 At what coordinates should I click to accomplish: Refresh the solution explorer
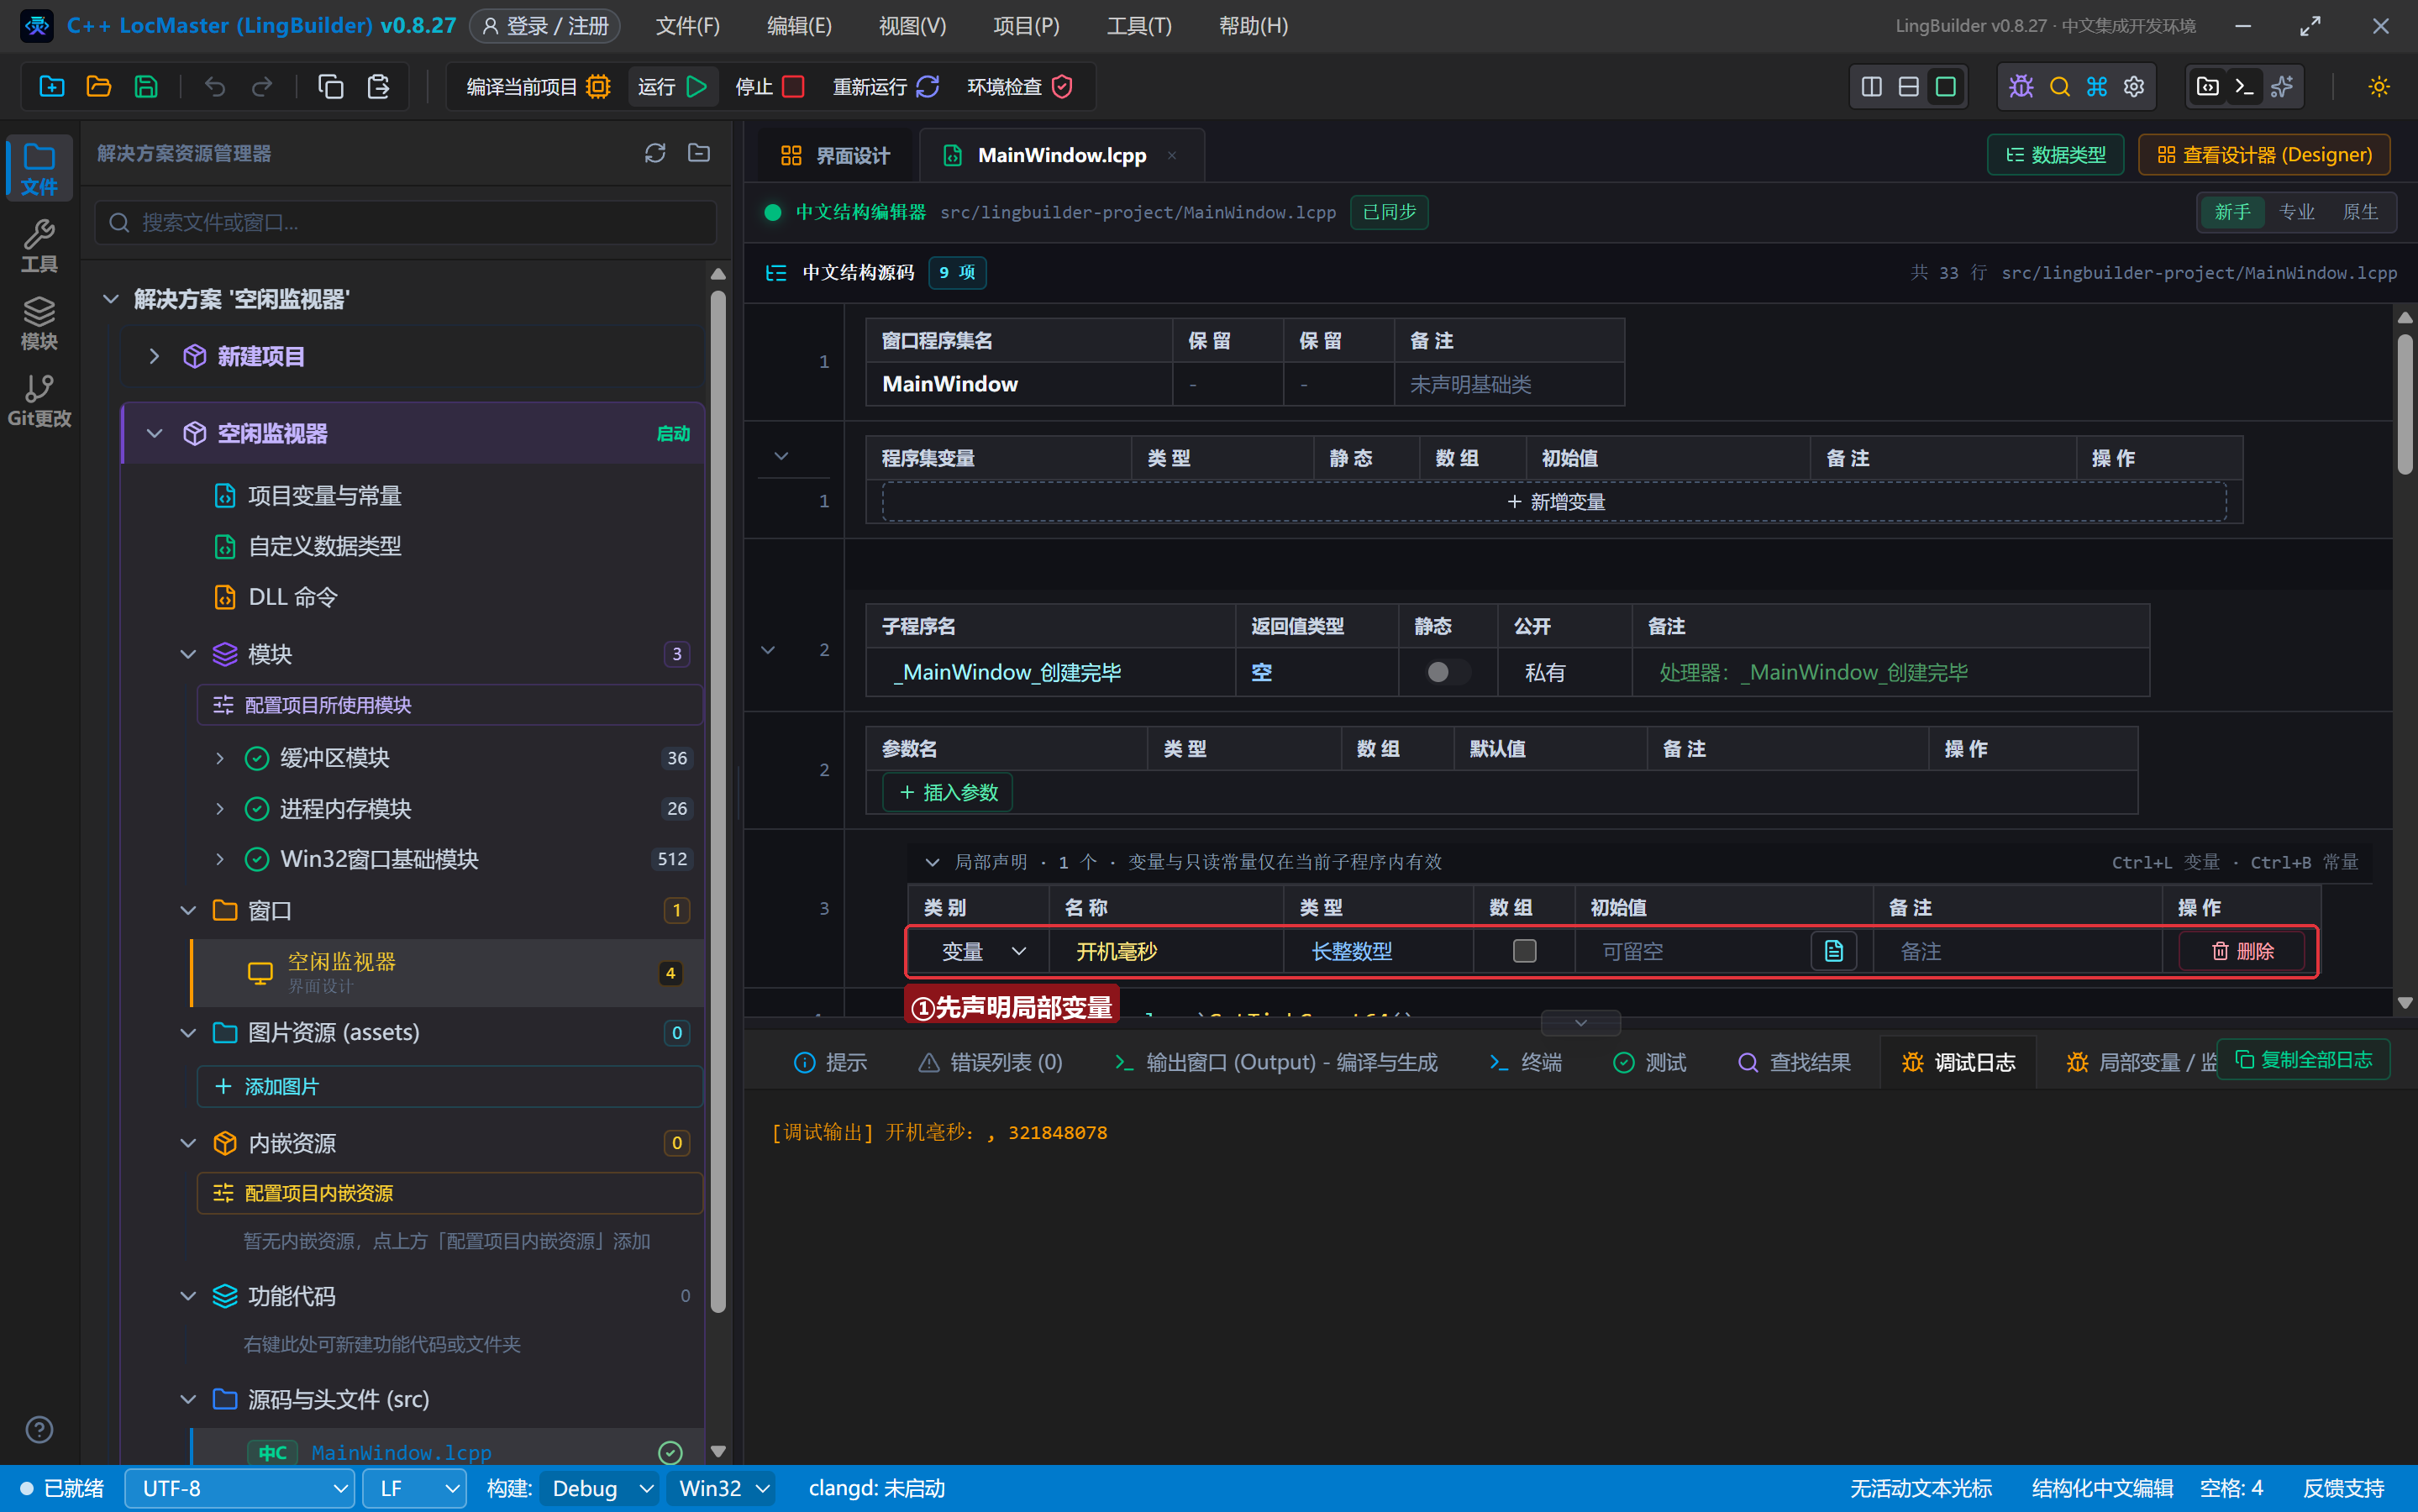coord(655,153)
